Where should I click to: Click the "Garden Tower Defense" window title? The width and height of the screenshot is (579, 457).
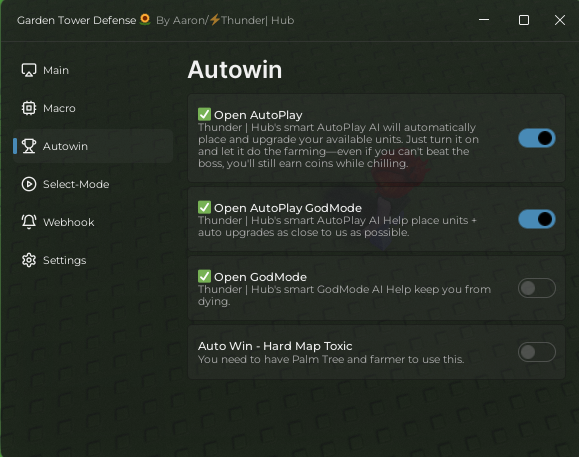76,20
